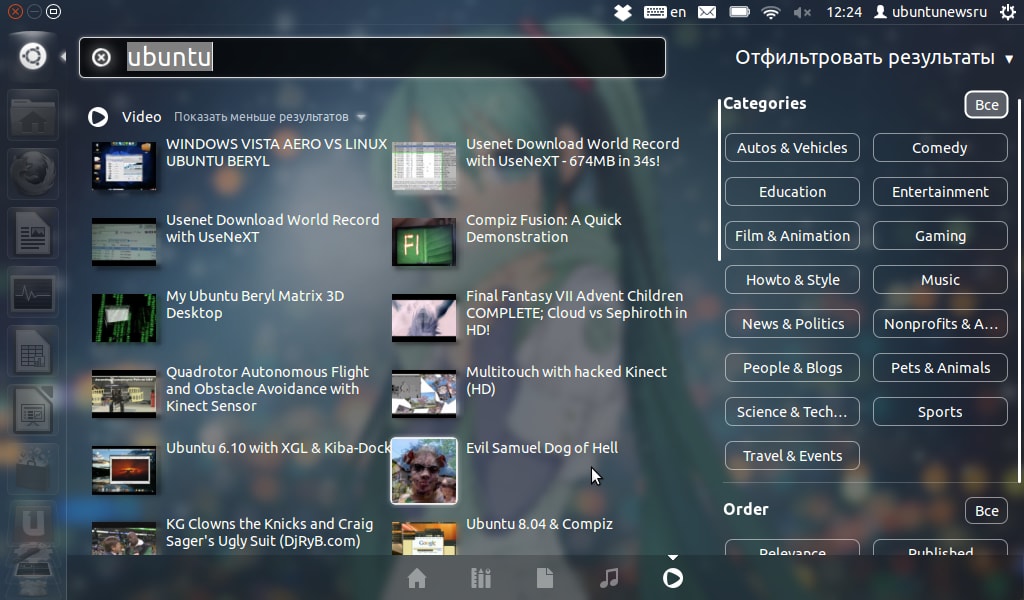Open the Wi-Fi network indicator
This screenshot has width=1024, height=600.
point(771,12)
